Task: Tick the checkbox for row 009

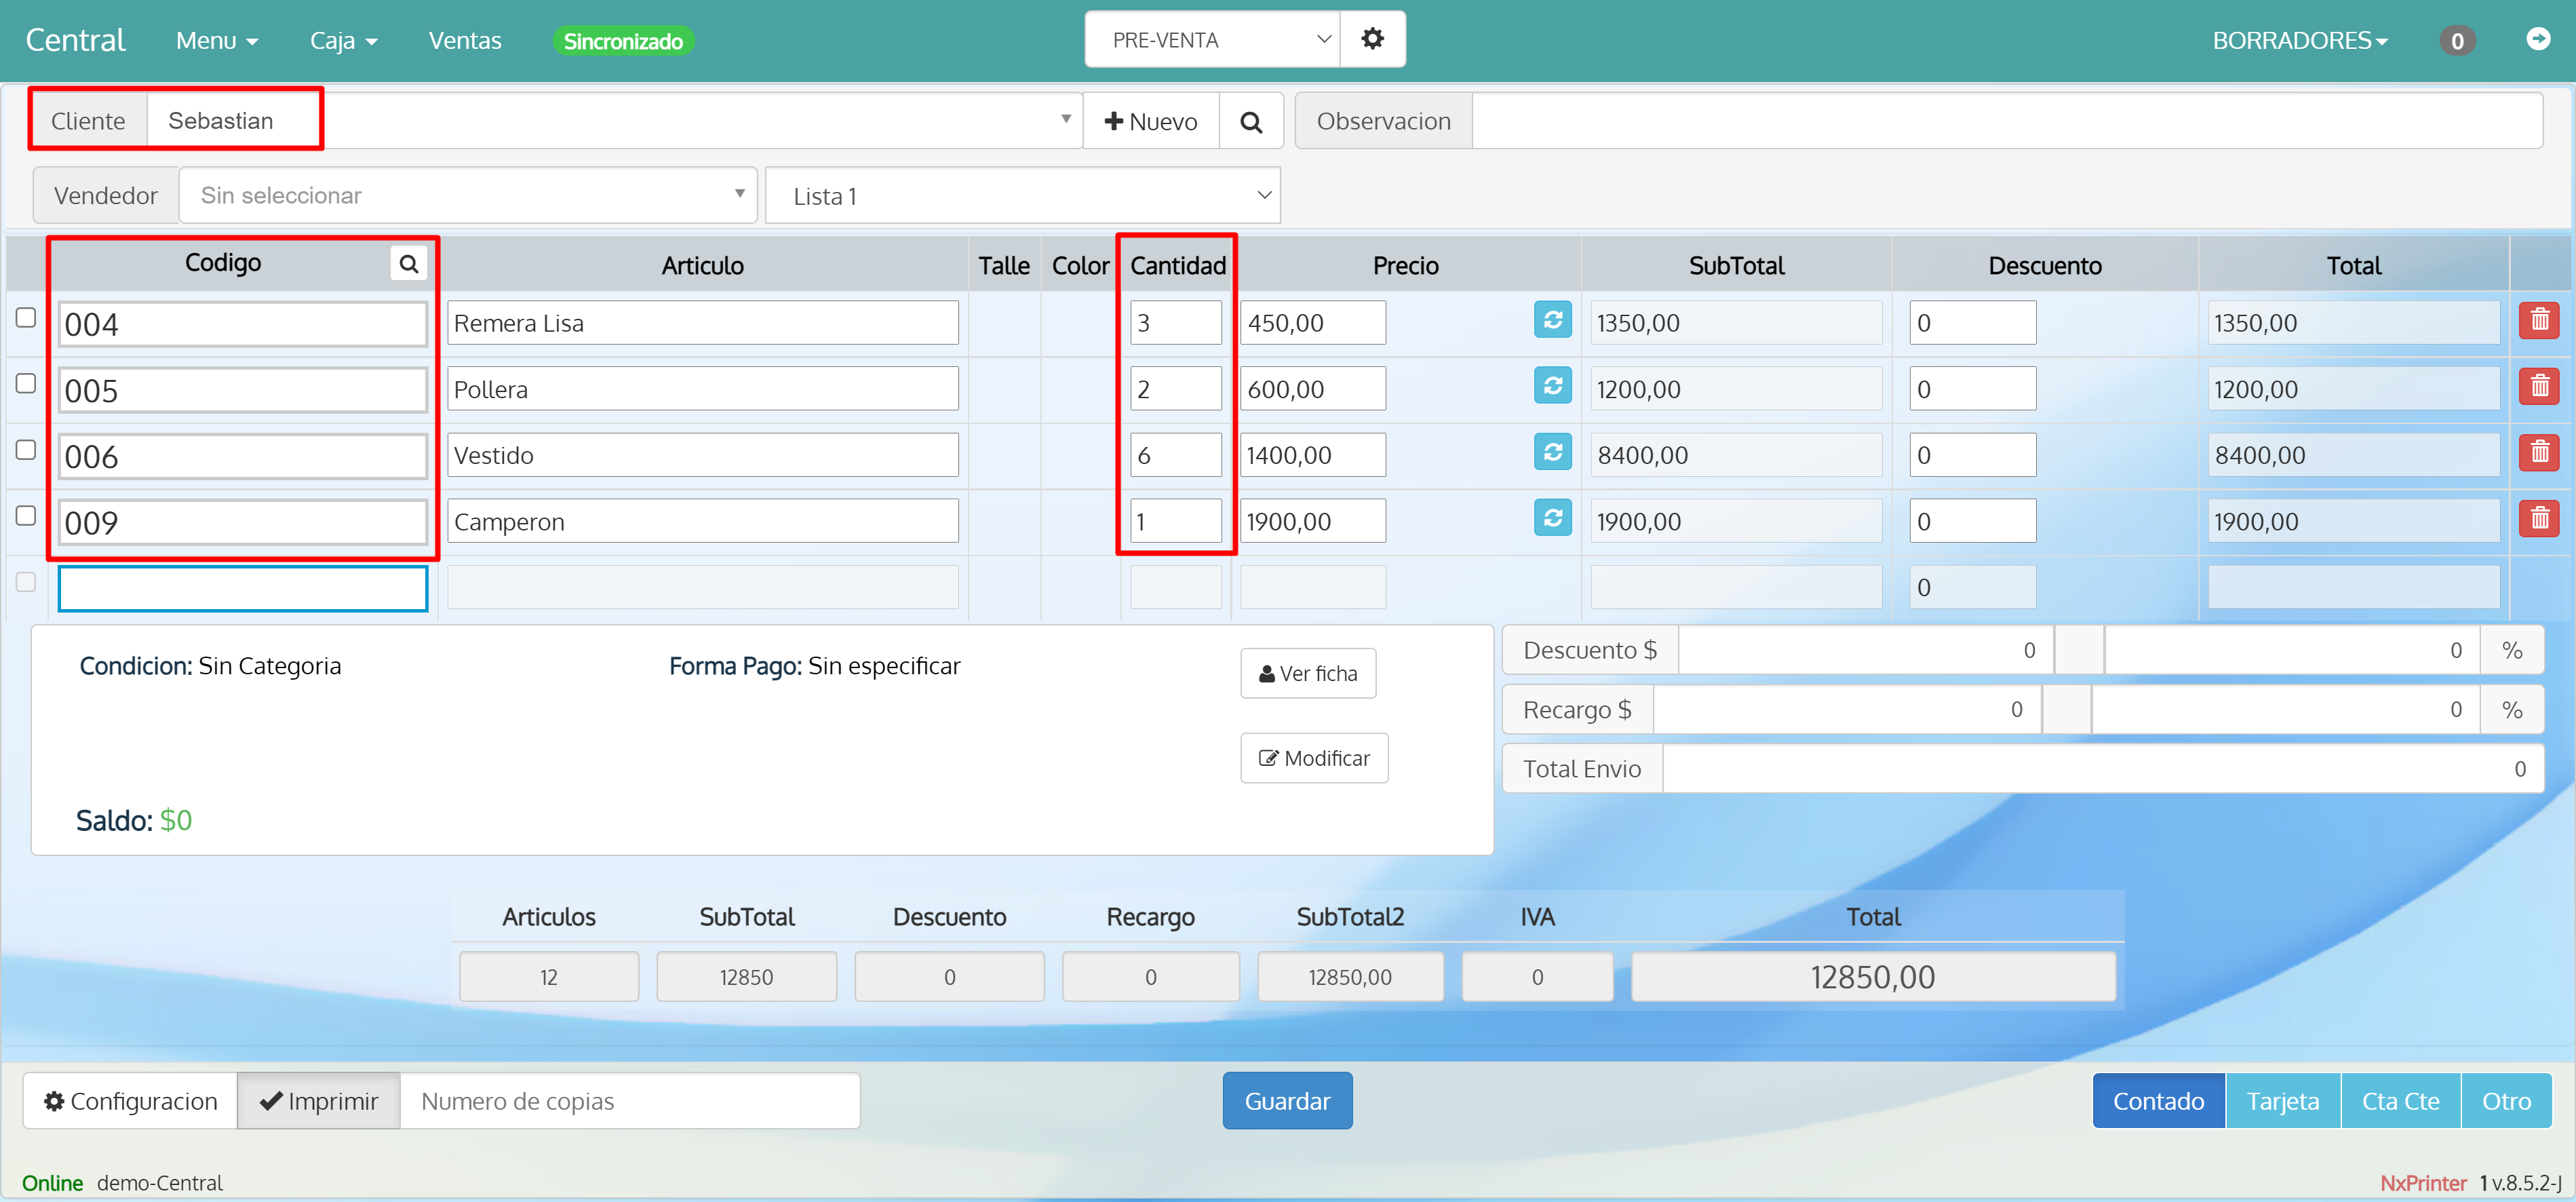Action: (x=26, y=516)
